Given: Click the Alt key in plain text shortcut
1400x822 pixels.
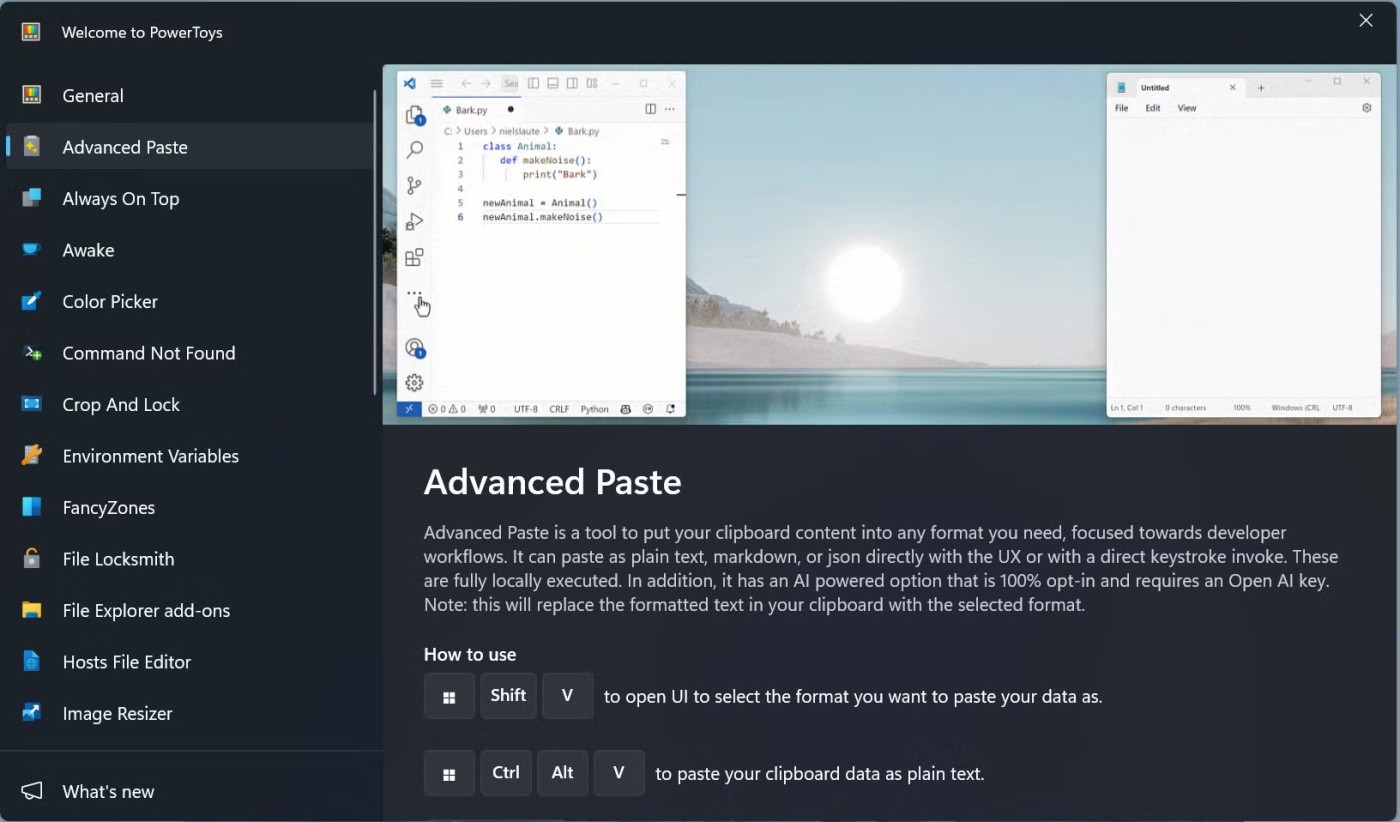Looking at the screenshot, I should coord(562,773).
